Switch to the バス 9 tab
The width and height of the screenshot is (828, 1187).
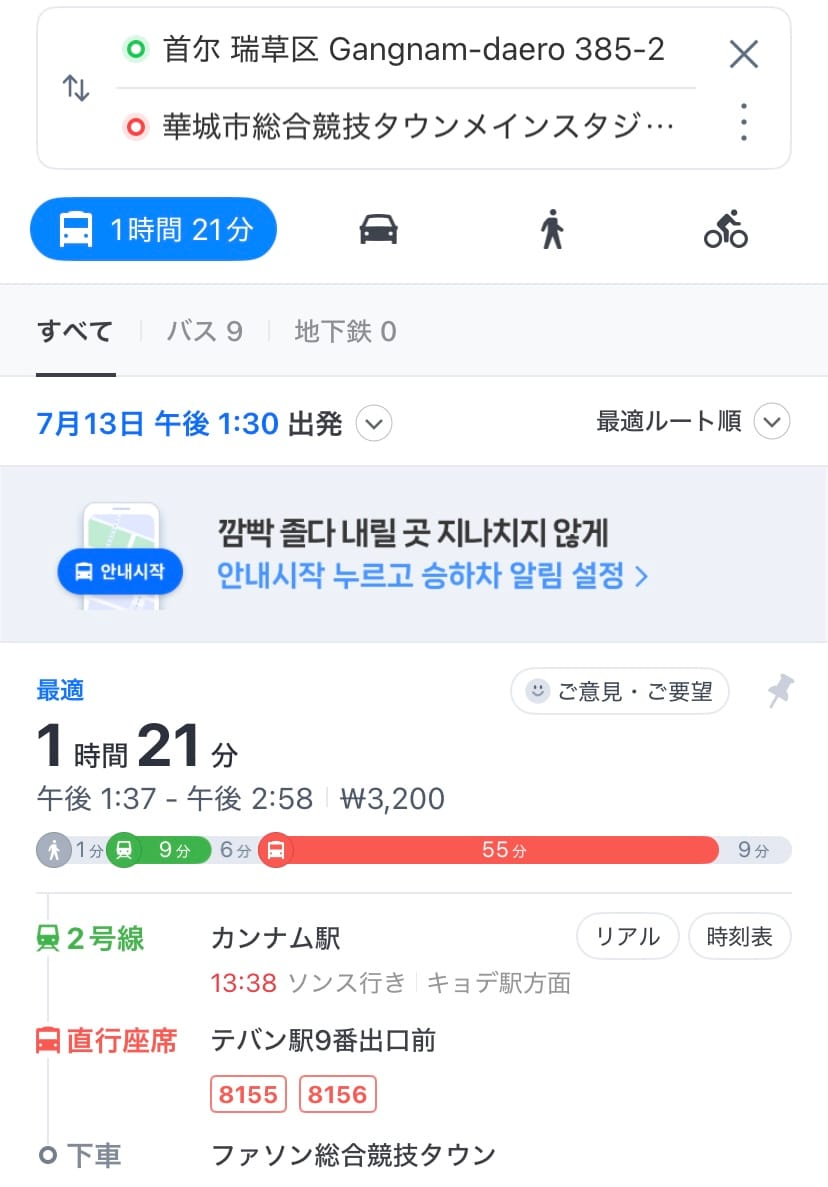(x=204, y=332)
